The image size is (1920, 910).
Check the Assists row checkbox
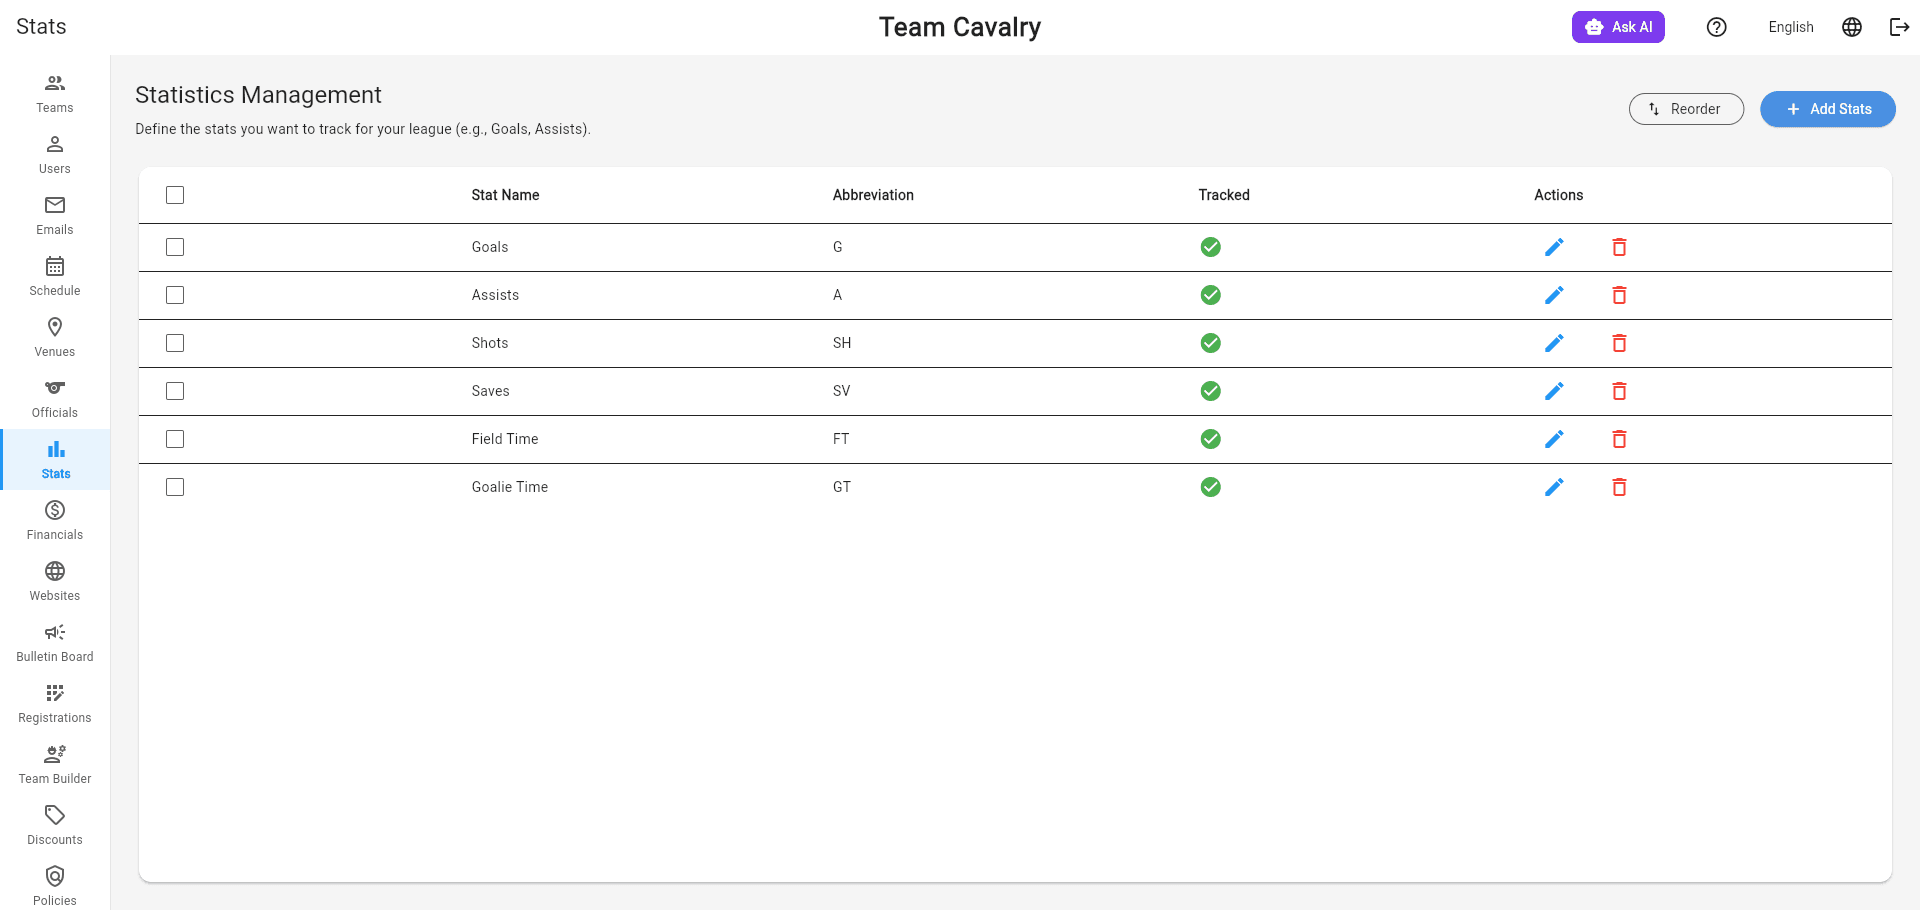175,295
